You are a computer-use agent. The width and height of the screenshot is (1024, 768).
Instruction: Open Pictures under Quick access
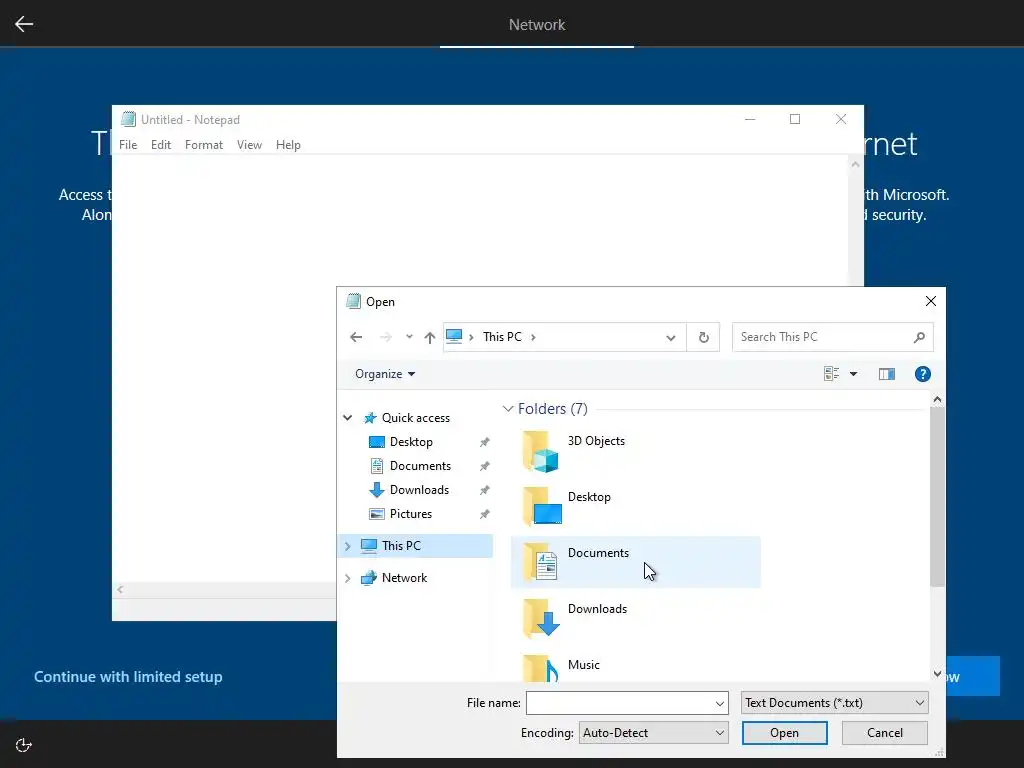tap(410, 514)
